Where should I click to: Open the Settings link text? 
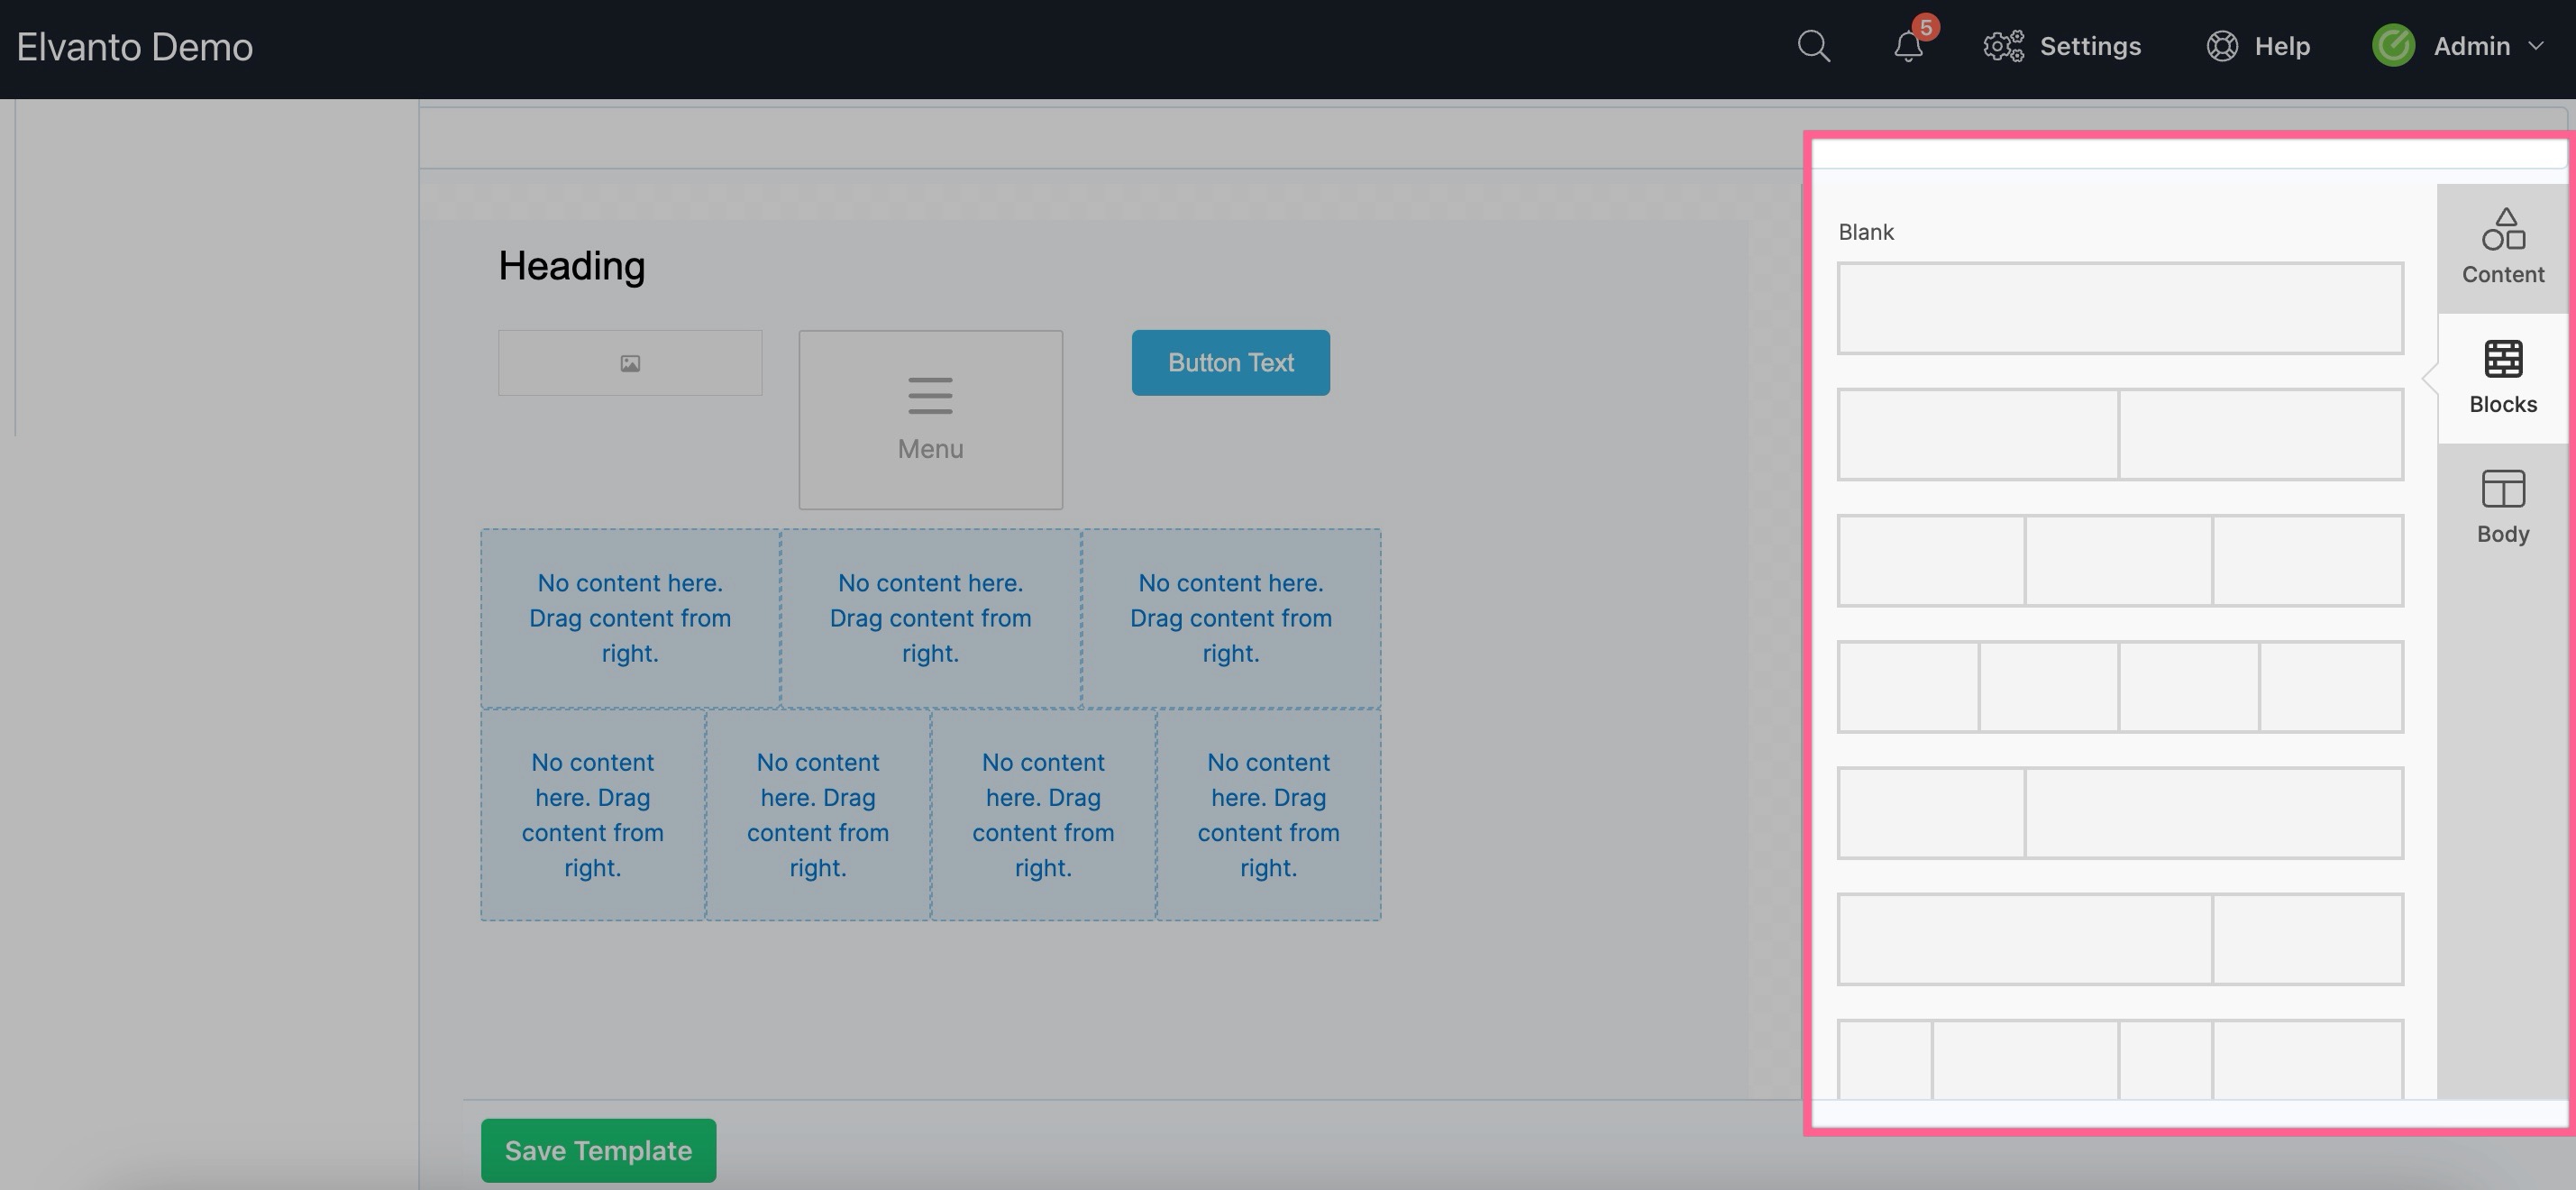coord(2090,46)
